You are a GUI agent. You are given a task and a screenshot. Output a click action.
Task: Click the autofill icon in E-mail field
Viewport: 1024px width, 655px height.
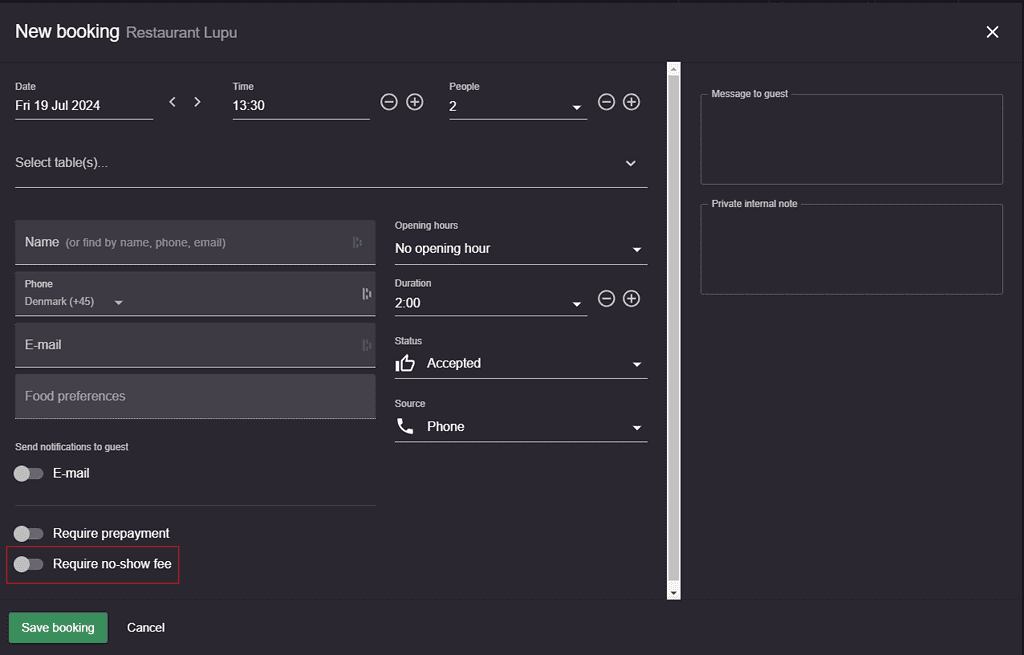point(366,345)
